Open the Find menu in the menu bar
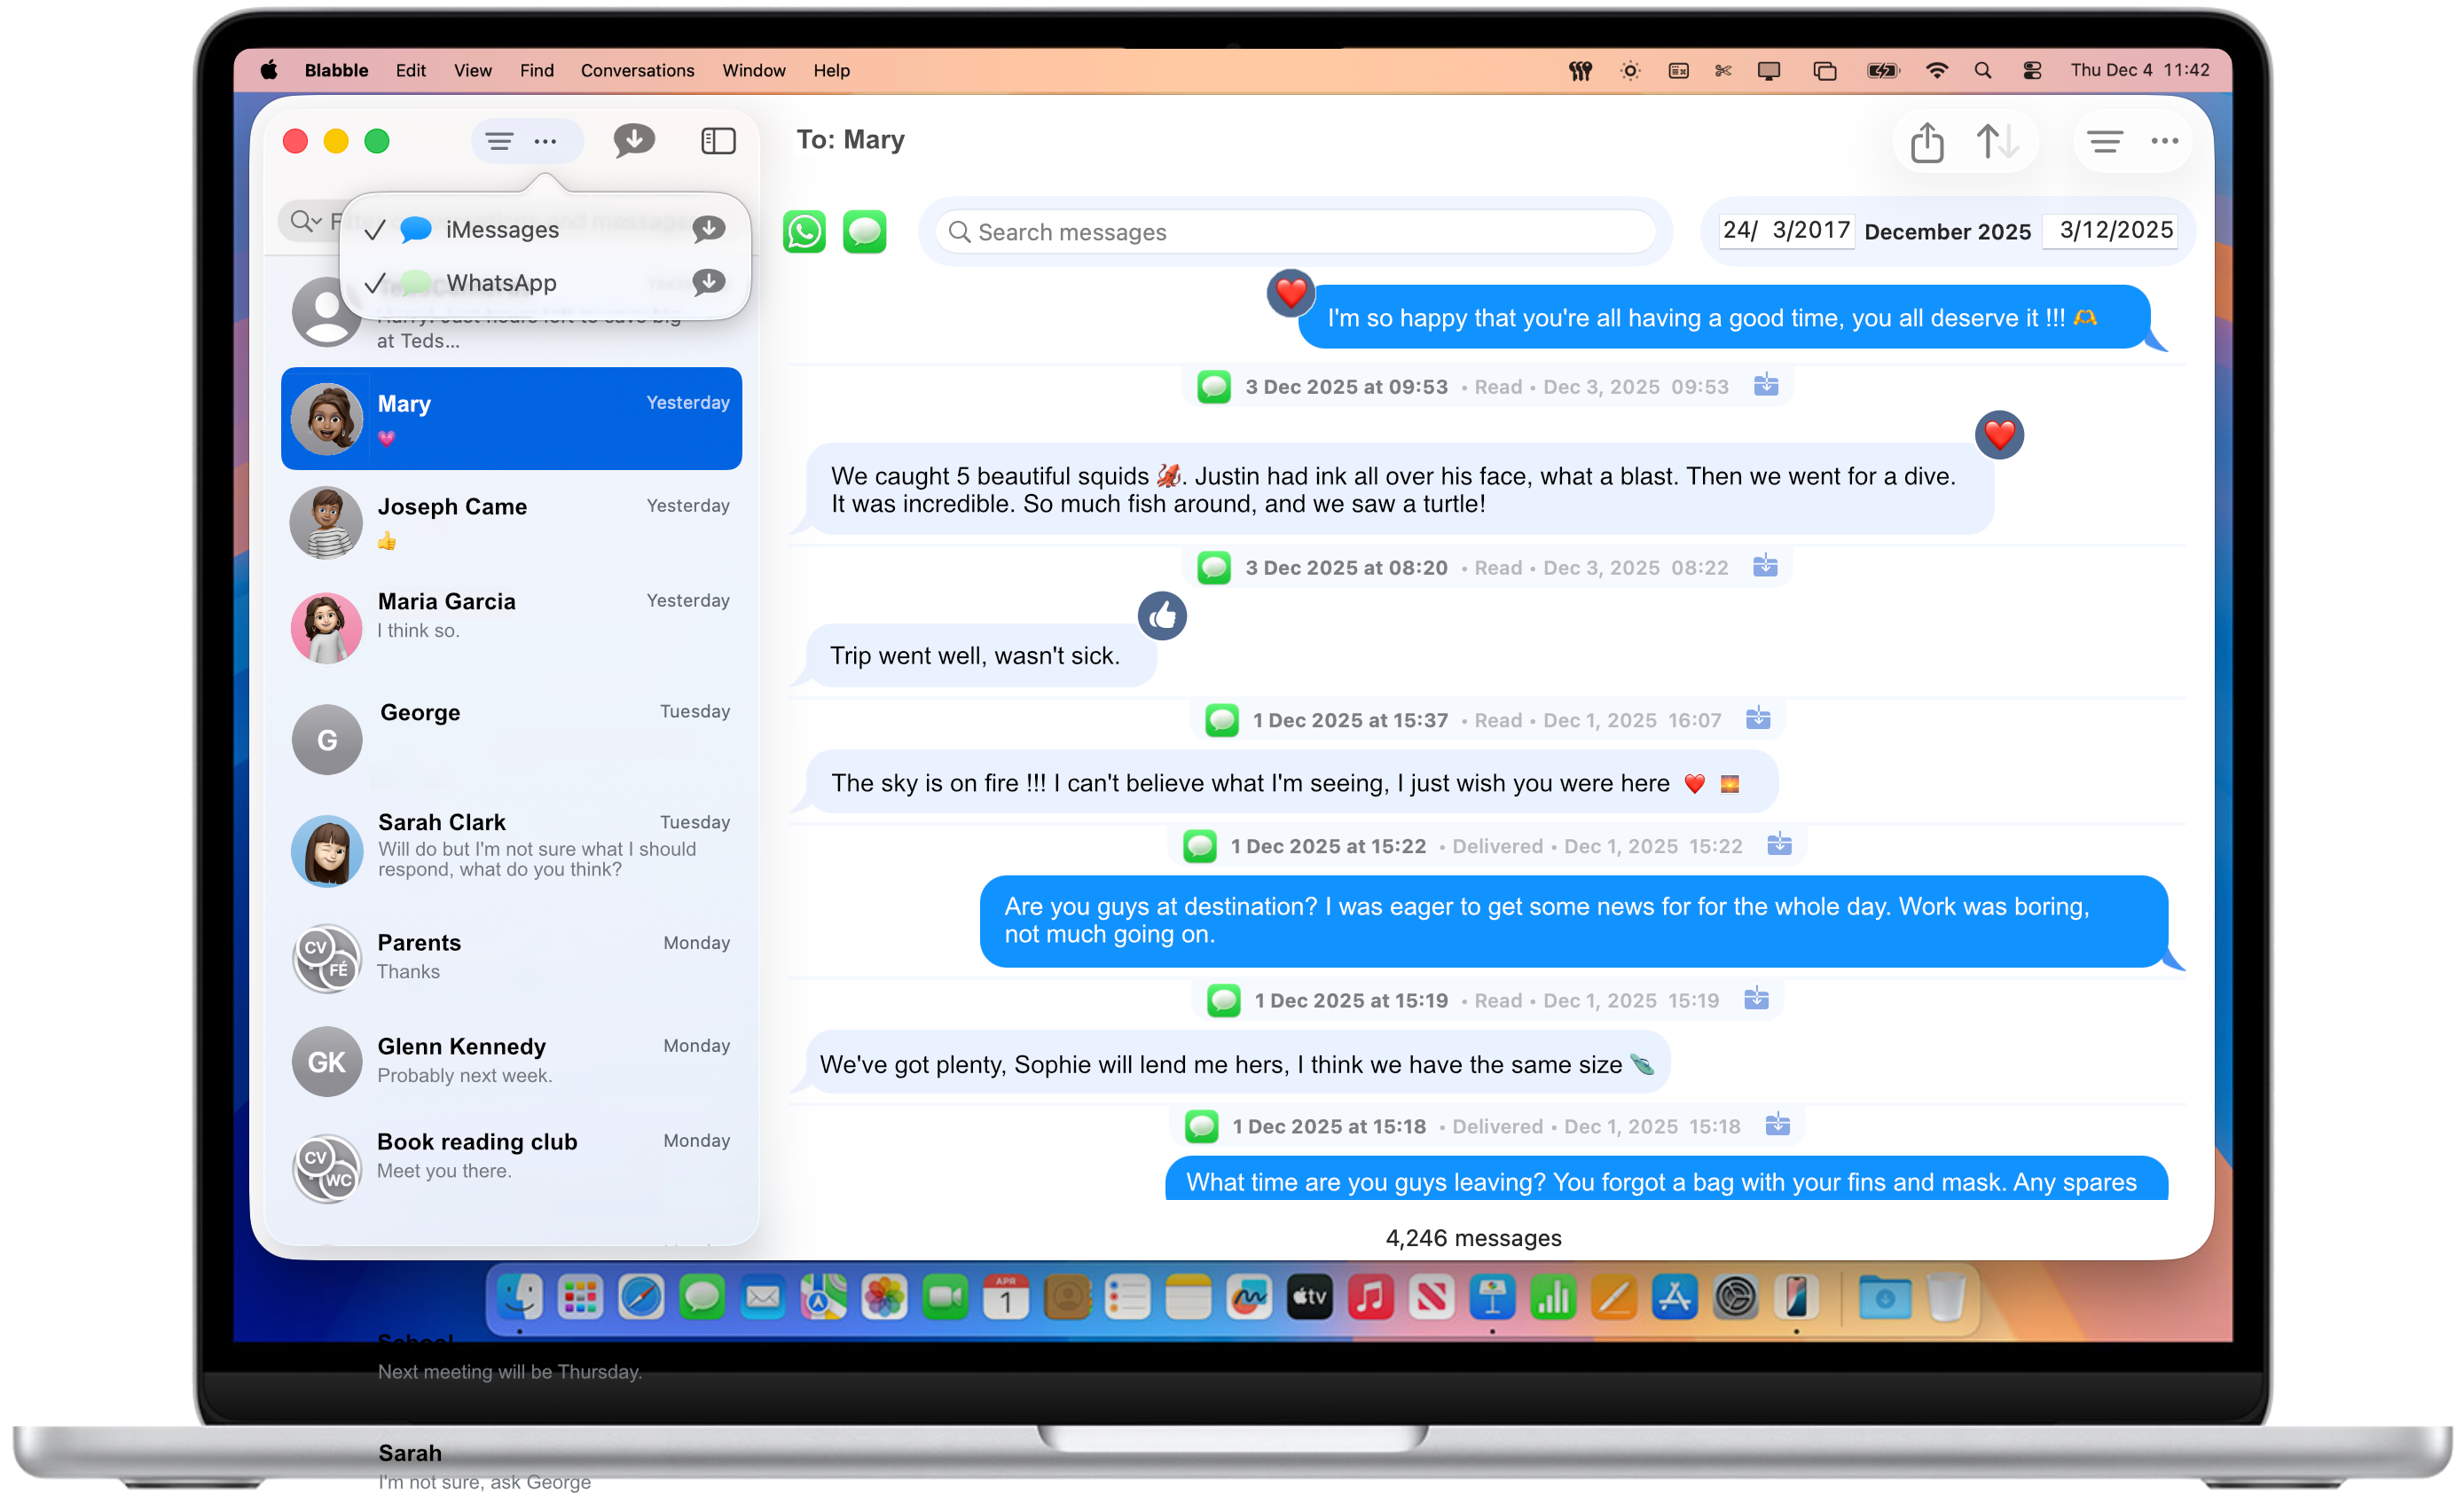This screenshot has height=1498, width=2464. pyautogui.click(x=536, y=70)
